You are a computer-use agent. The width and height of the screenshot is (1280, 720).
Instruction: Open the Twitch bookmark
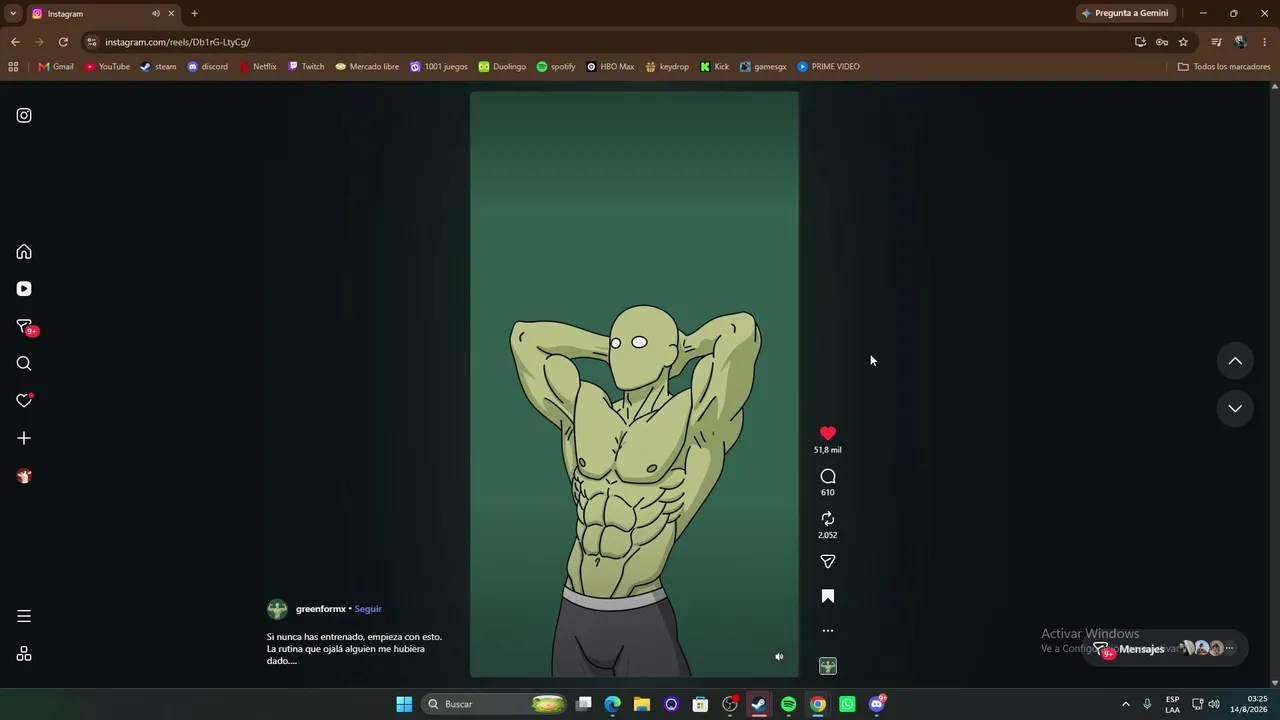(306, 67)
